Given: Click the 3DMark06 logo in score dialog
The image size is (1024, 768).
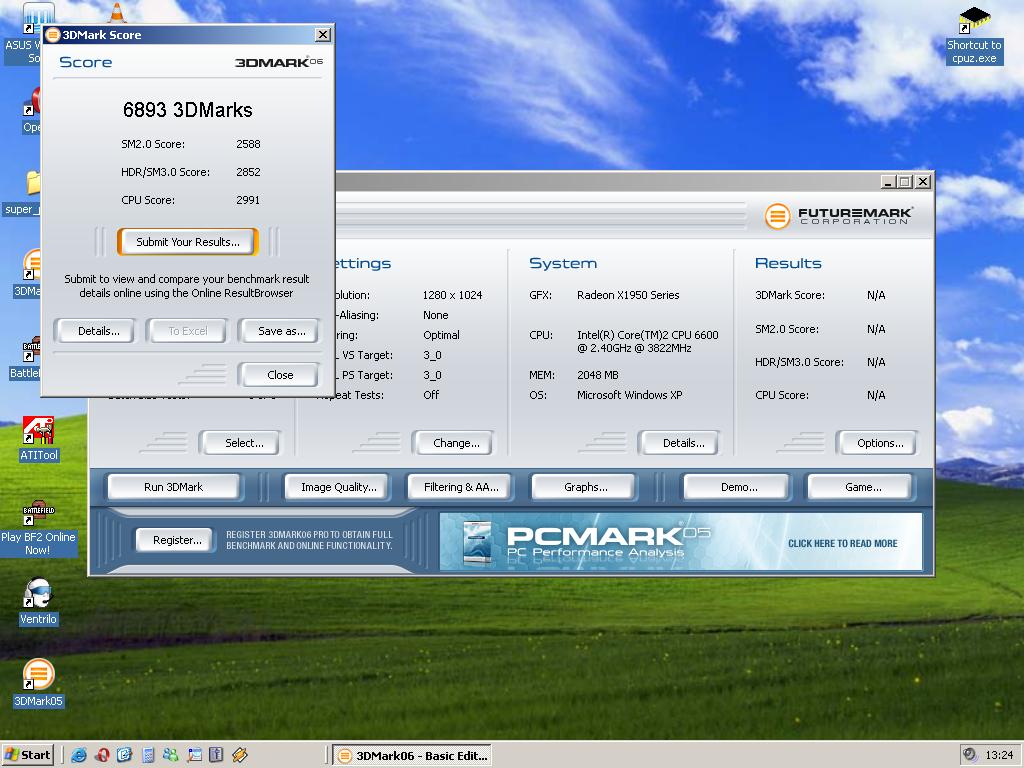Looking at the screenshot, I should 279,62.
